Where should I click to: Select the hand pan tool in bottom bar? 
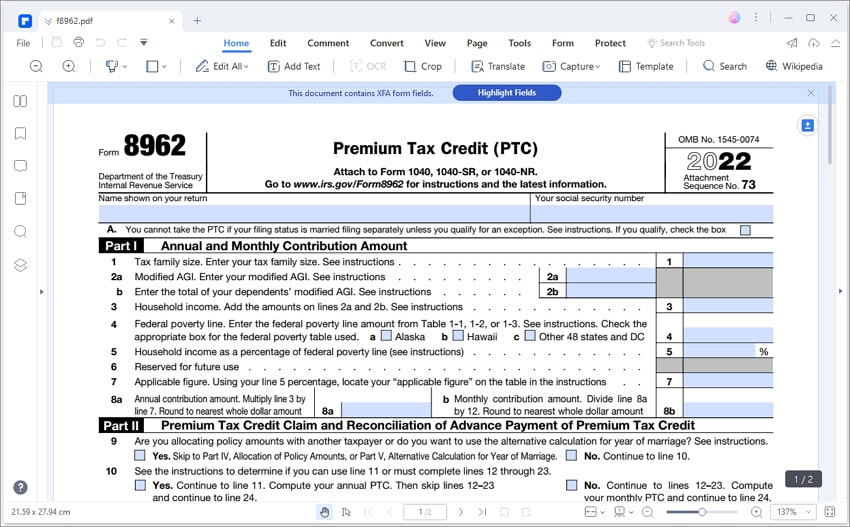click(x=324, y=512)
